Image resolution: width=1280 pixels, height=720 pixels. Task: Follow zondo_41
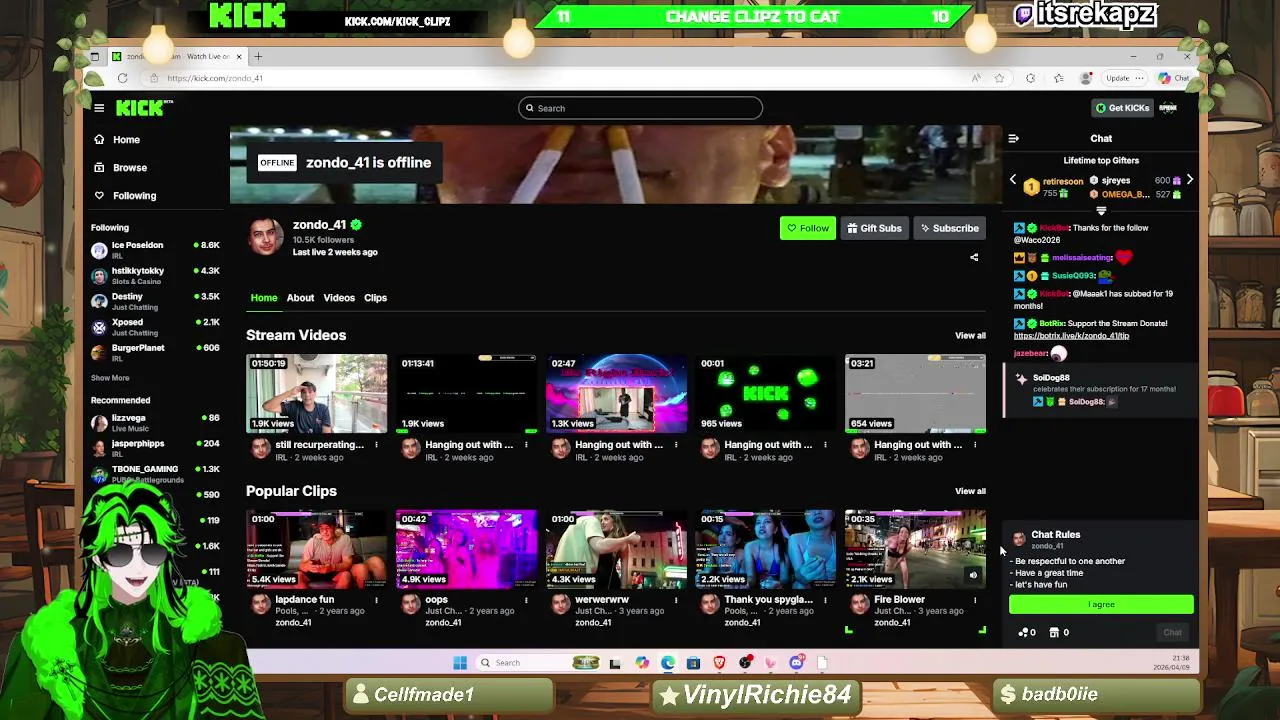(x=807, y=228)
